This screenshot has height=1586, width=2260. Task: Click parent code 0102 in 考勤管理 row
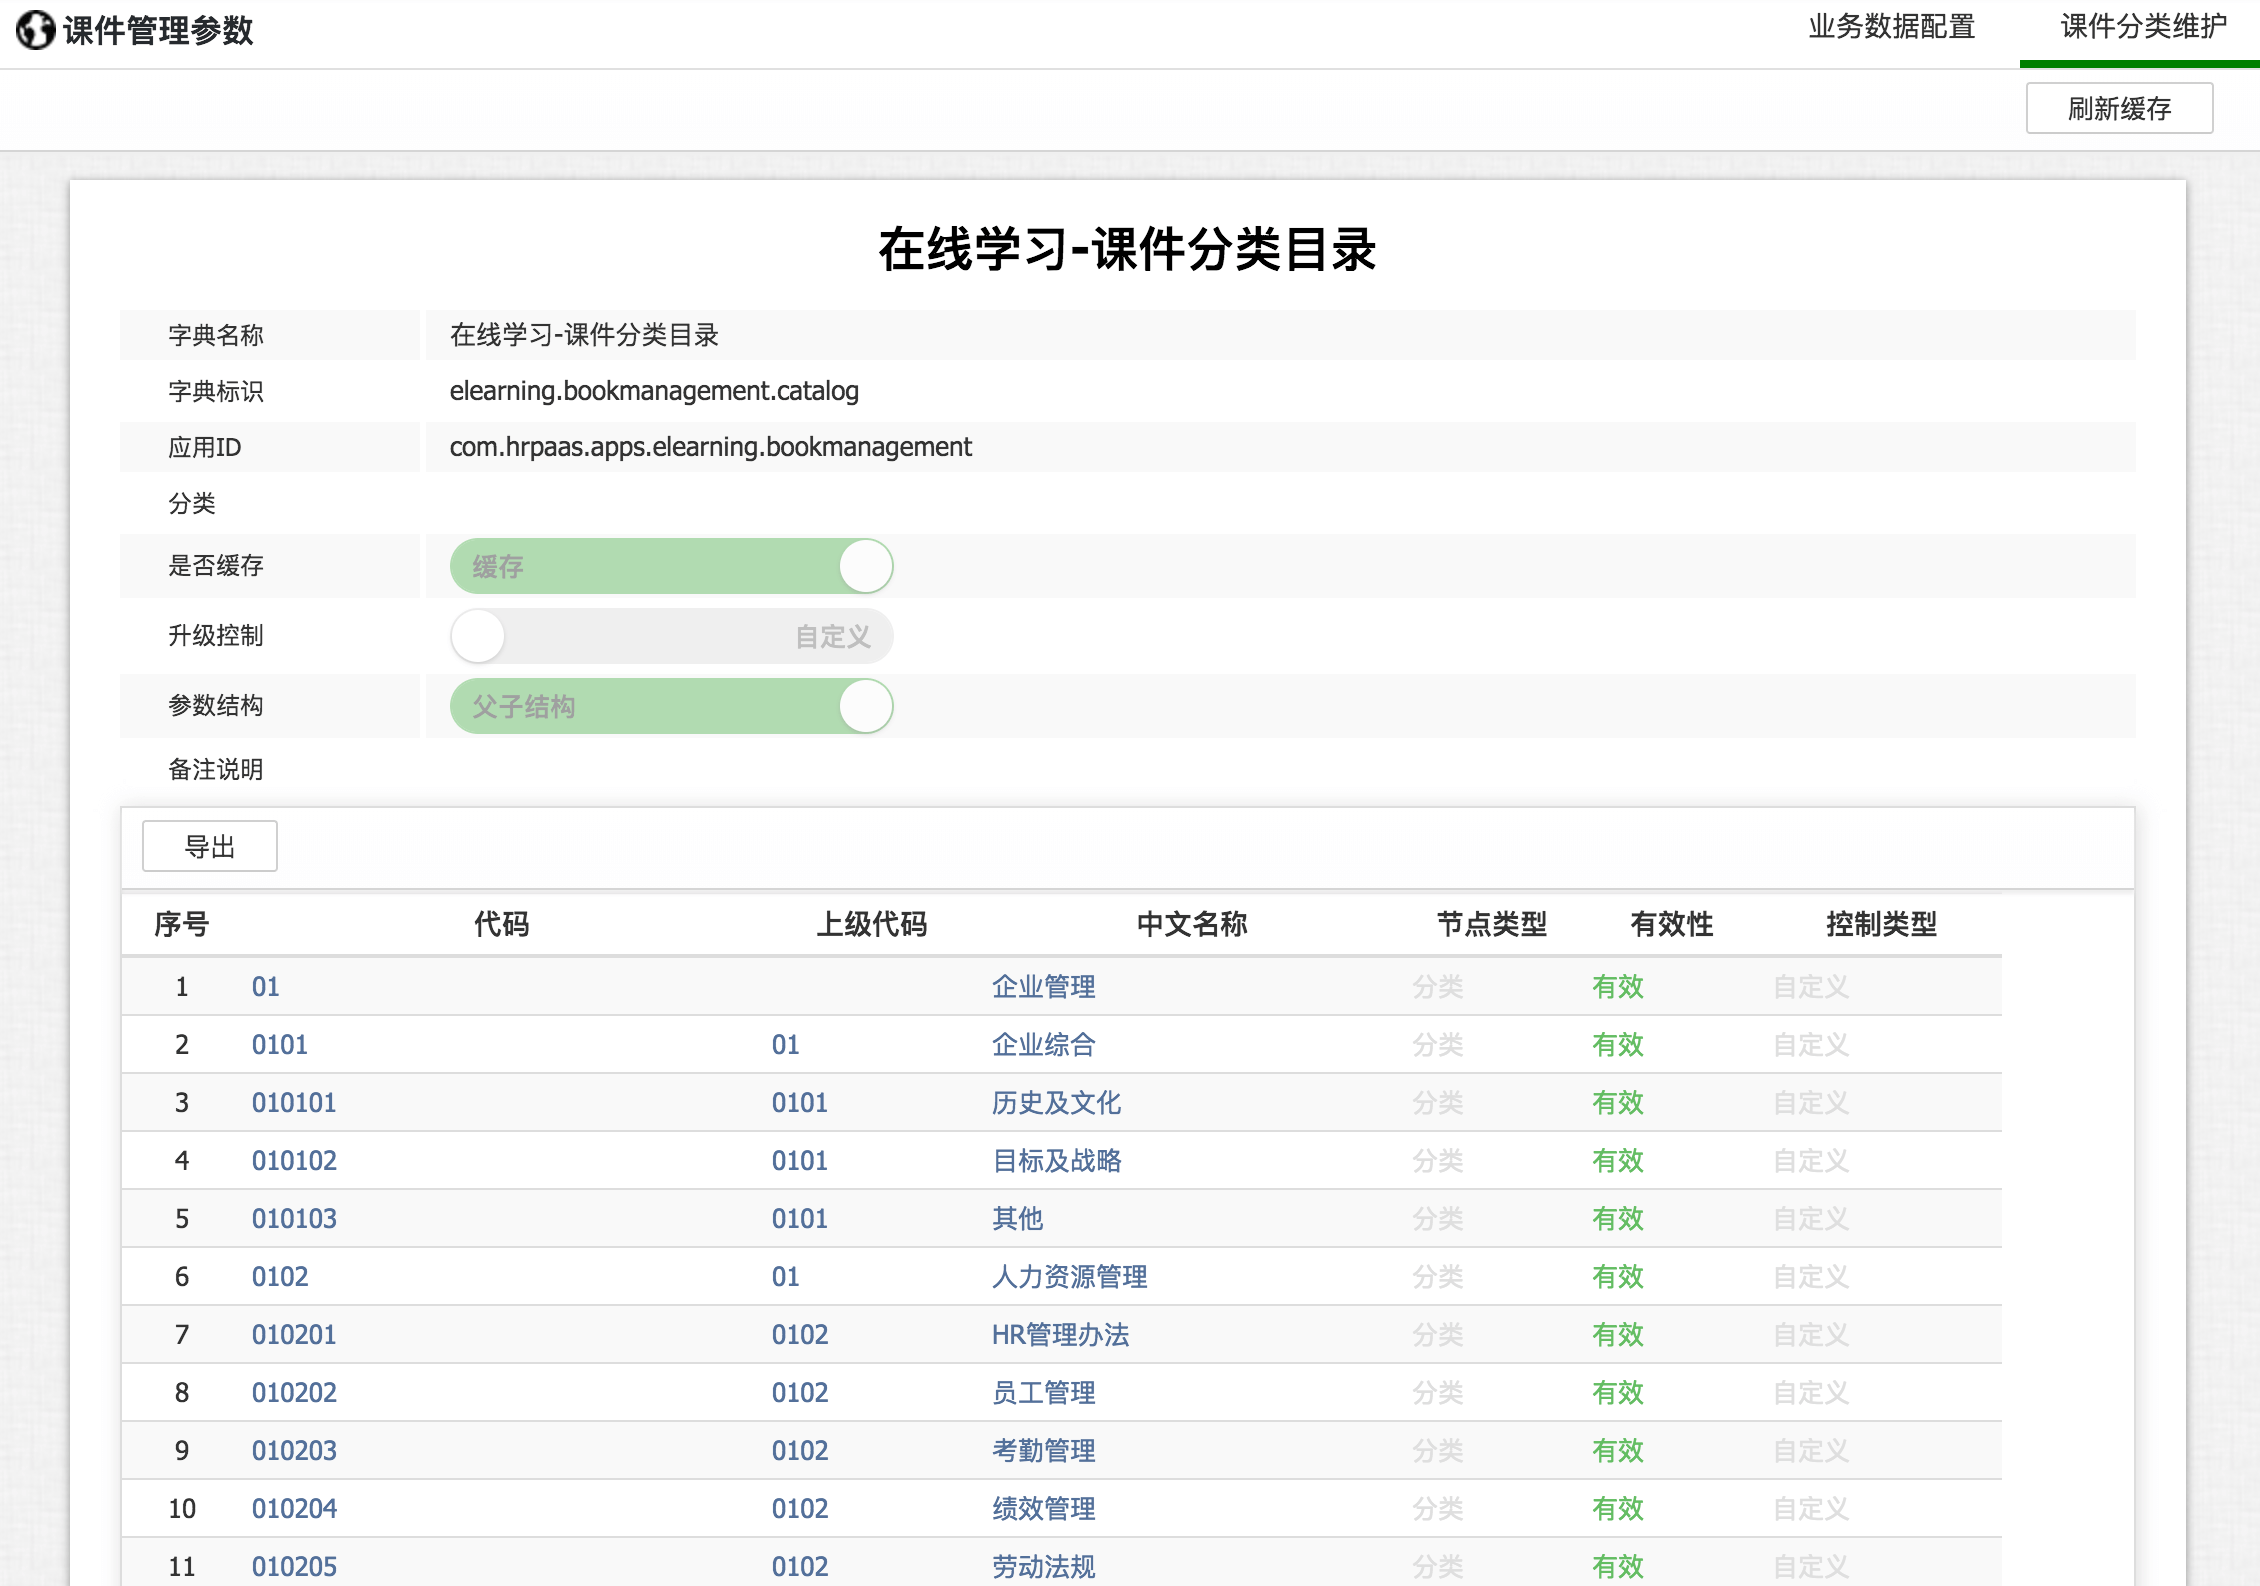click(x=799, y=1451)
